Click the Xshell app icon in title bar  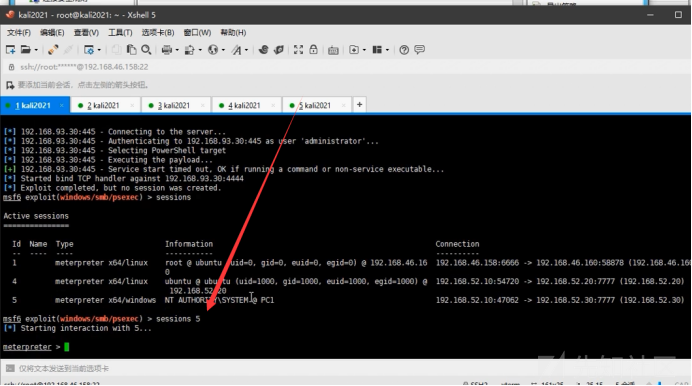click(x=10, y=15)
